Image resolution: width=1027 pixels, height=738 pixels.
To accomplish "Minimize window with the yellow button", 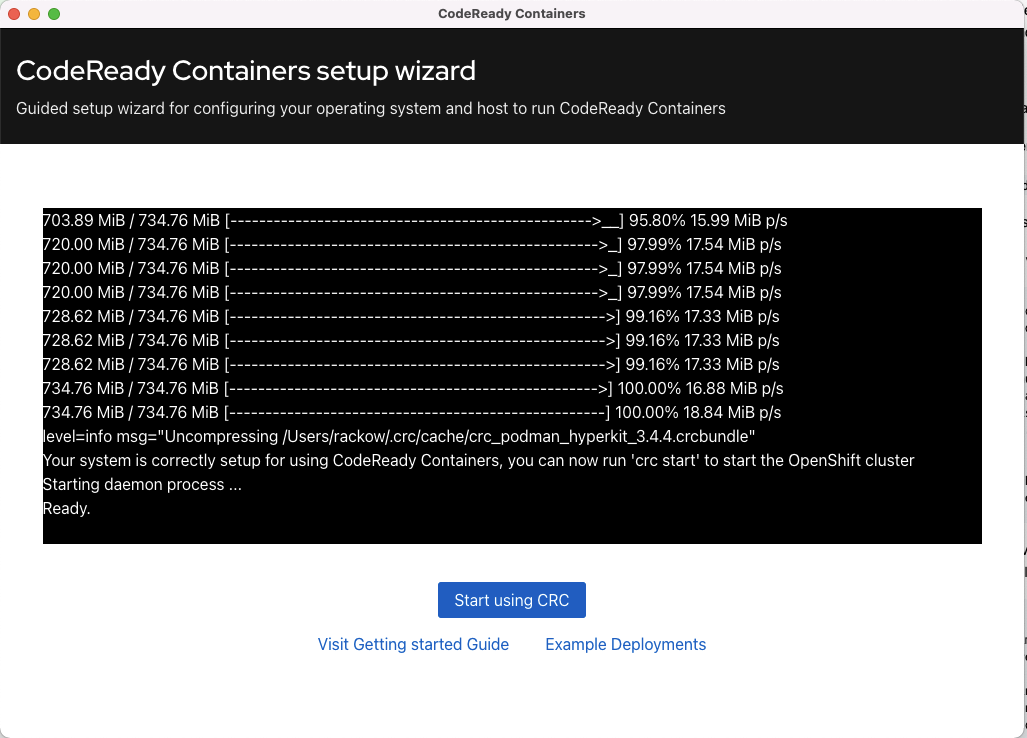I will pos(34,14).
